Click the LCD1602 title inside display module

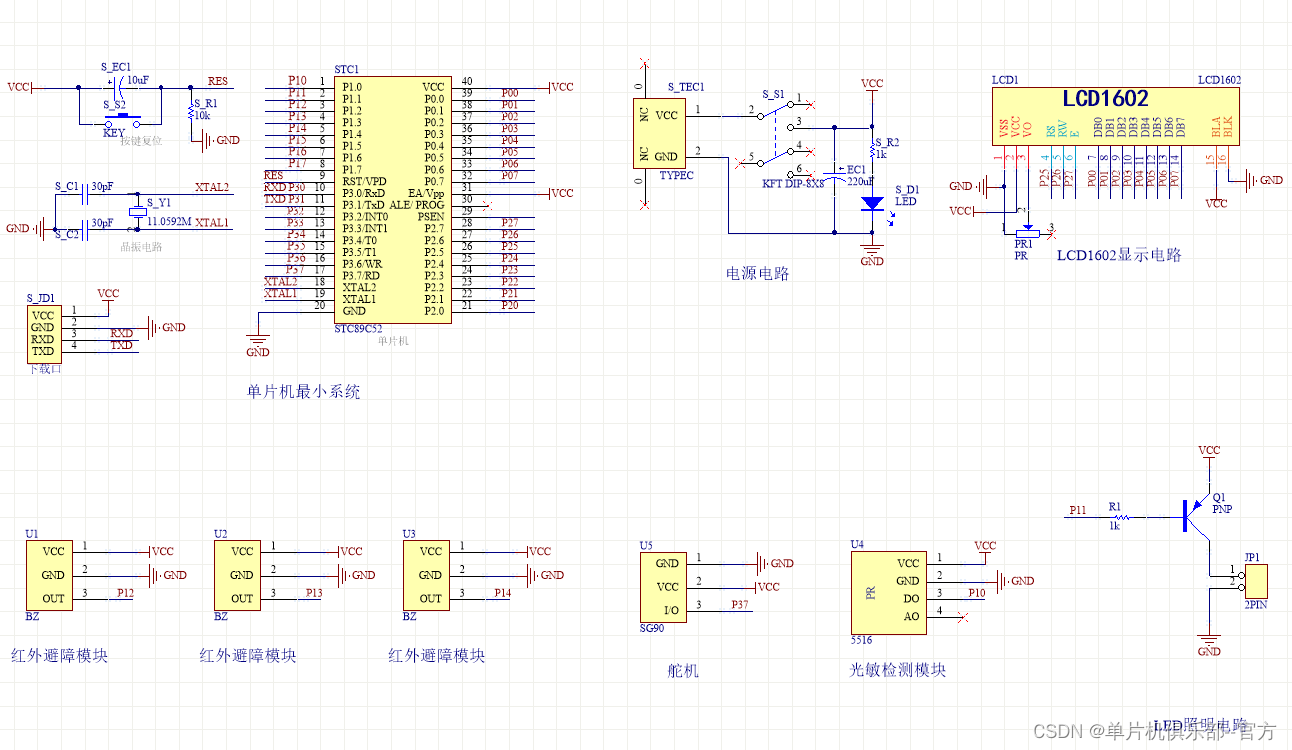[1105, 99]
